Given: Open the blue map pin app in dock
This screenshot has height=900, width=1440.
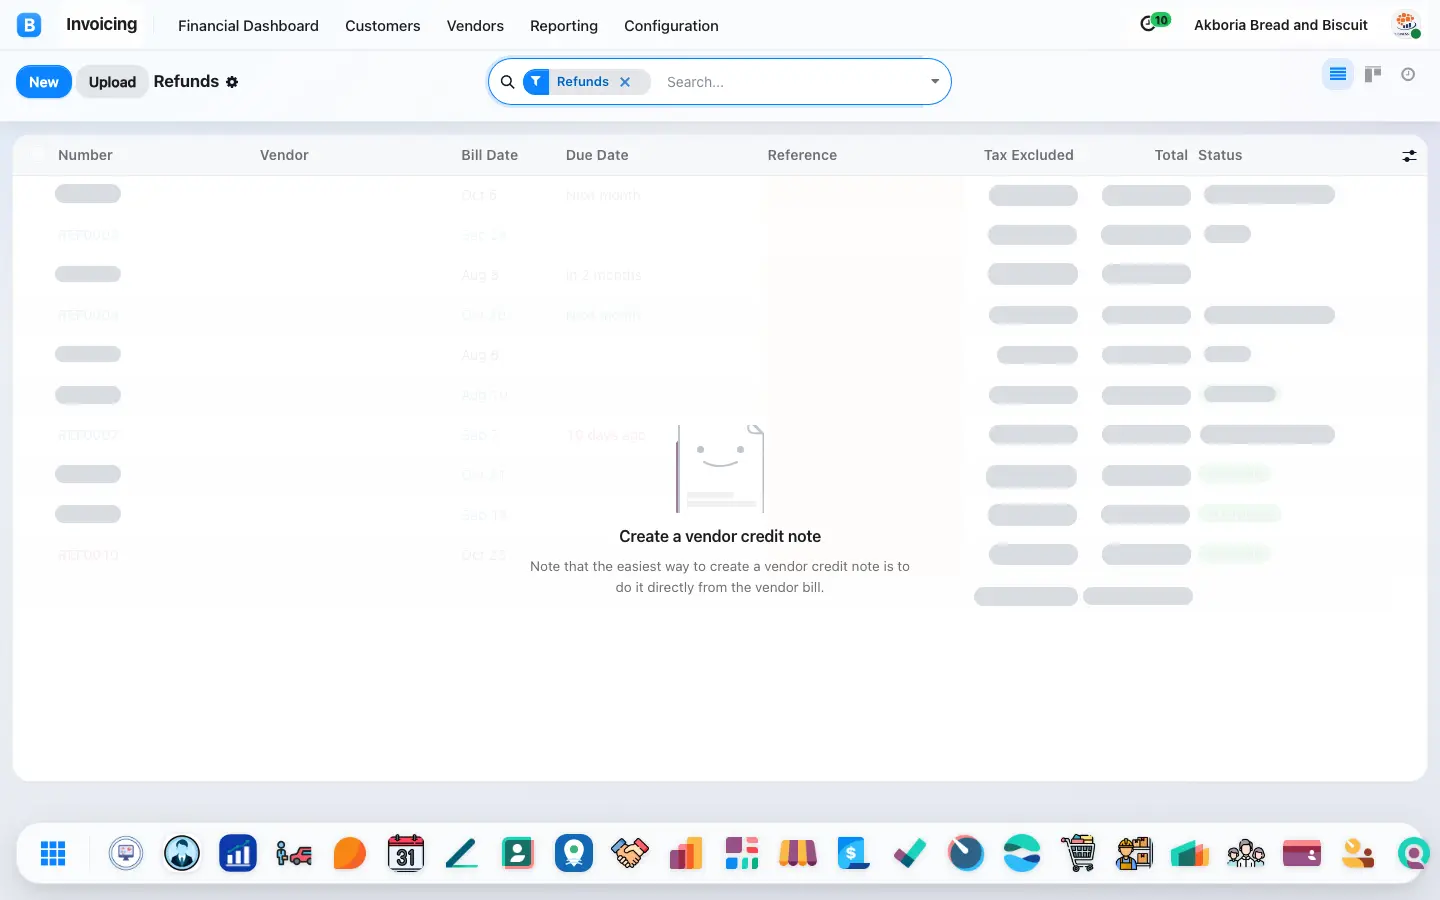Looking at the screenshot, I should [x=574, y=853].
